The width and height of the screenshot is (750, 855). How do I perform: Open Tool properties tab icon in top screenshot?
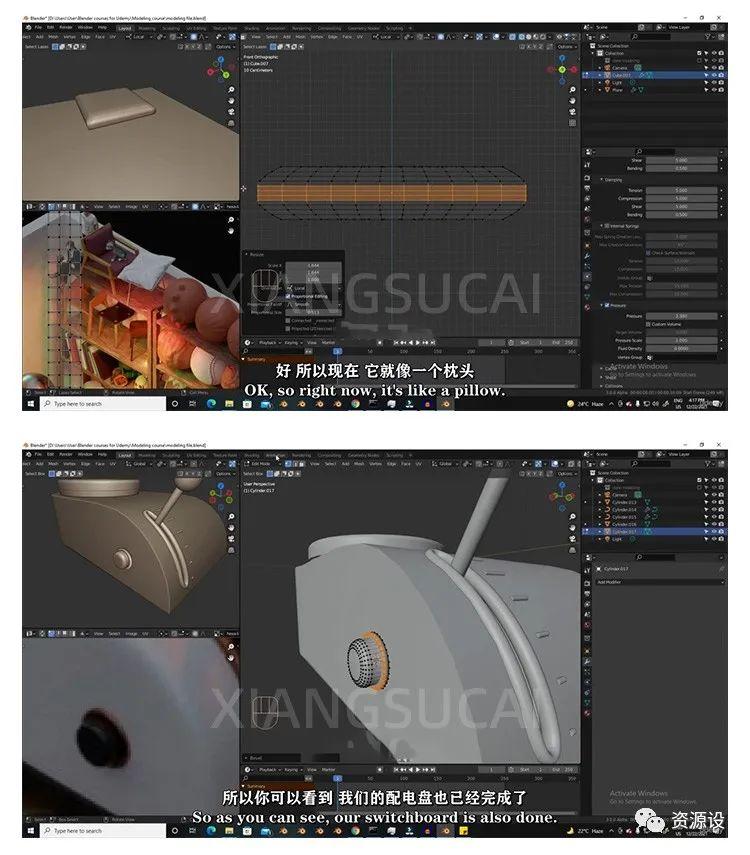pyautogui.click(x=587, y=164)
